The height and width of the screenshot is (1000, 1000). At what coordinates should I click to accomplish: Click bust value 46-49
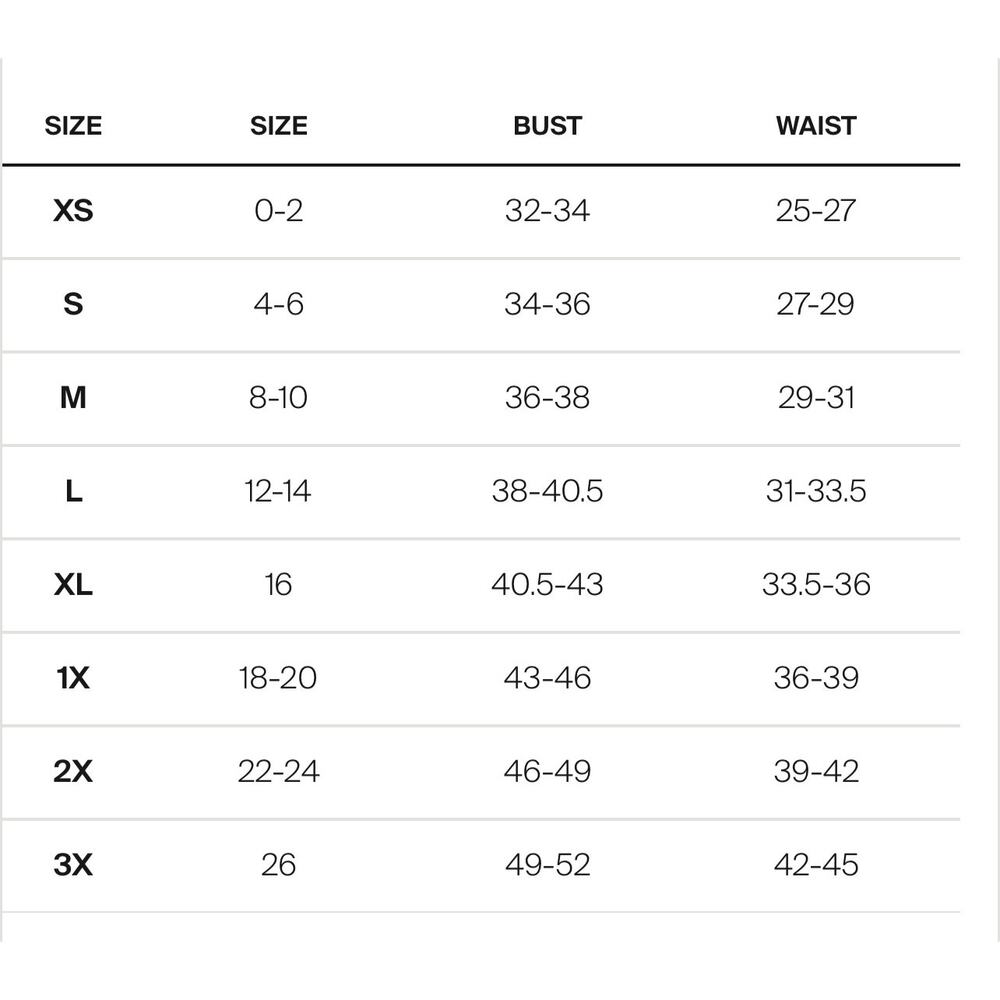pyautogui.click(x=547, y=771)
